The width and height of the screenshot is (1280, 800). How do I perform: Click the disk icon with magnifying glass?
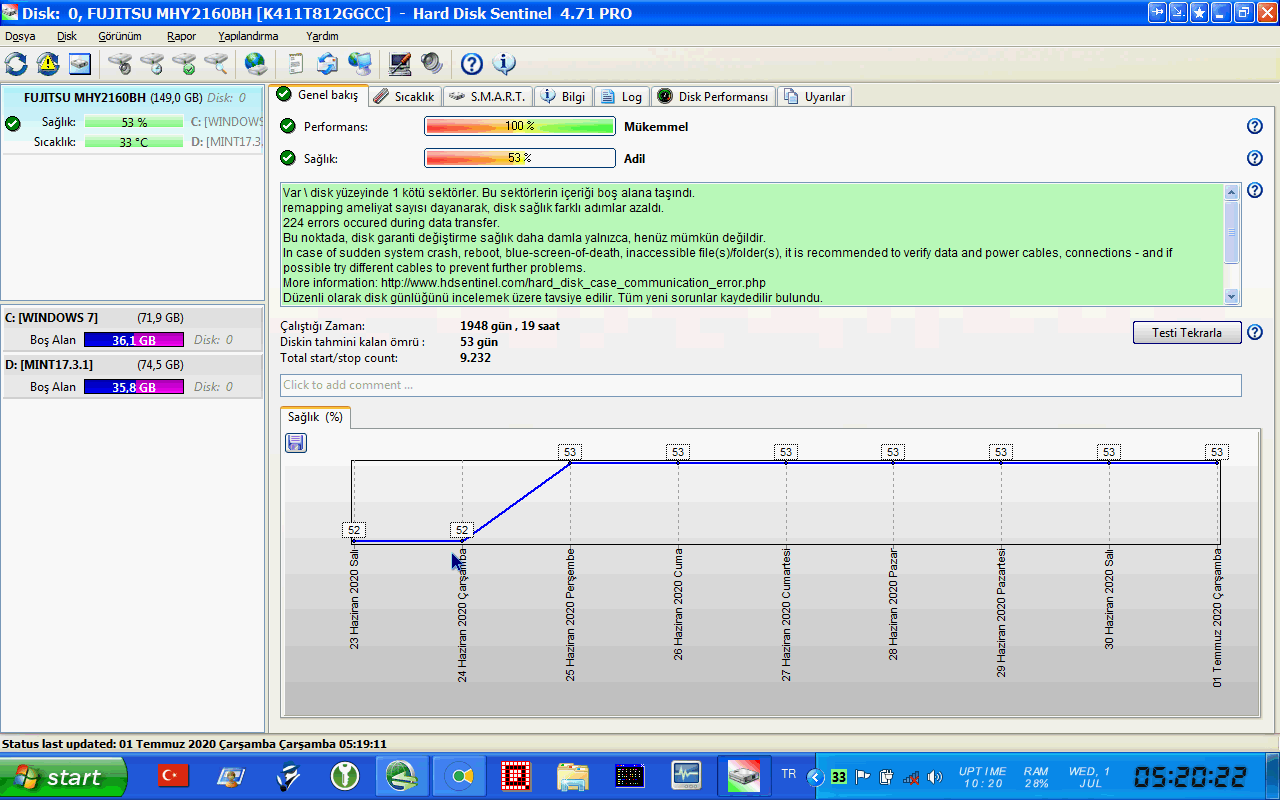[216, 64]
